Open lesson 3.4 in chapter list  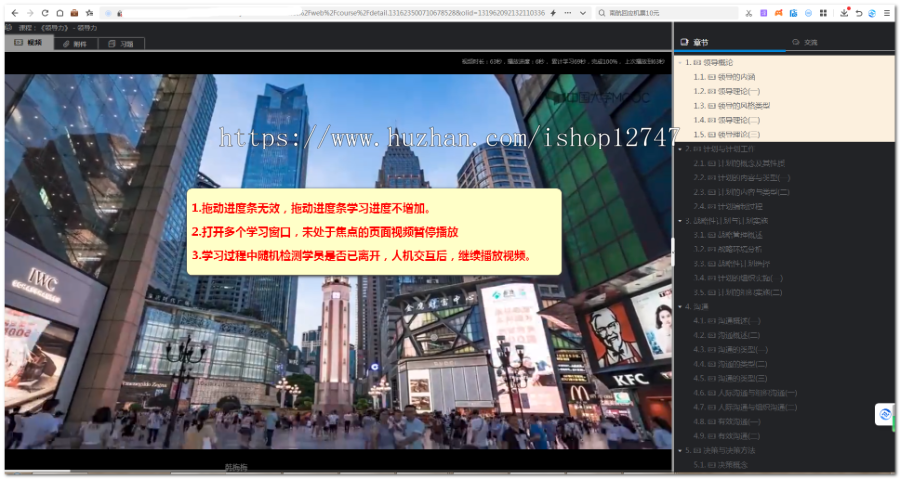tap(738, 278)
